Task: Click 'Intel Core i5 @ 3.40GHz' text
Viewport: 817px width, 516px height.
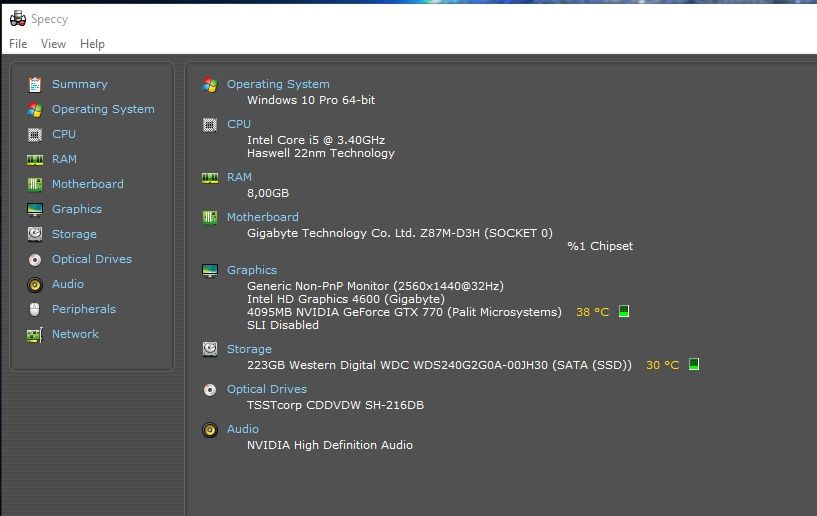Action: point(316,140)
